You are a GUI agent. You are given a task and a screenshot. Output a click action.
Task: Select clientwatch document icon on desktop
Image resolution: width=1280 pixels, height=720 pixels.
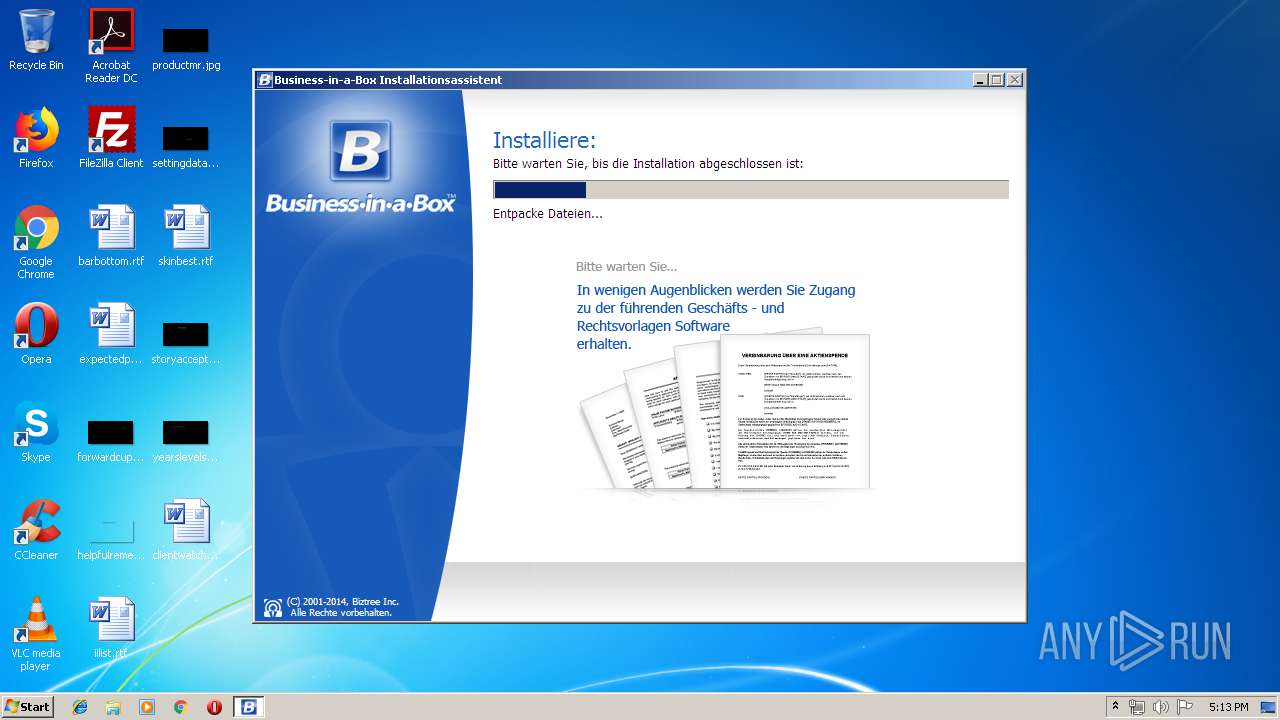pyautogui.click(x=186, y=530)
